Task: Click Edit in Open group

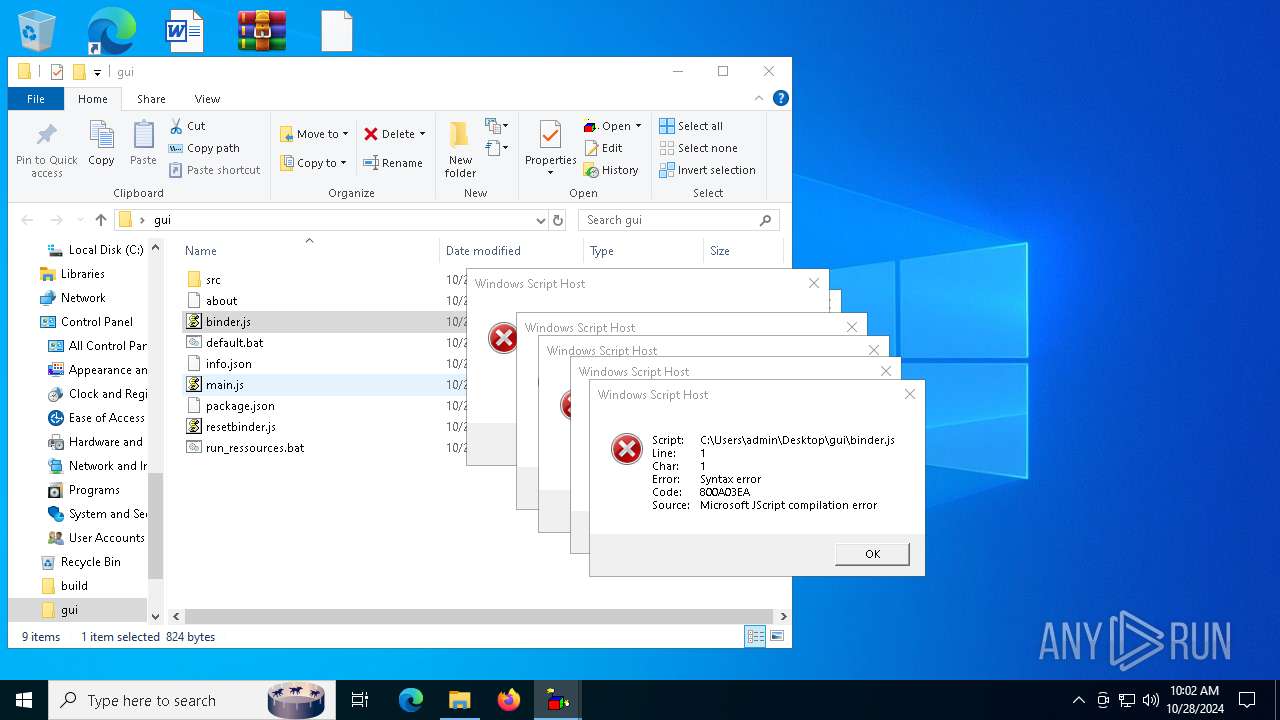Action: (603, 148)
